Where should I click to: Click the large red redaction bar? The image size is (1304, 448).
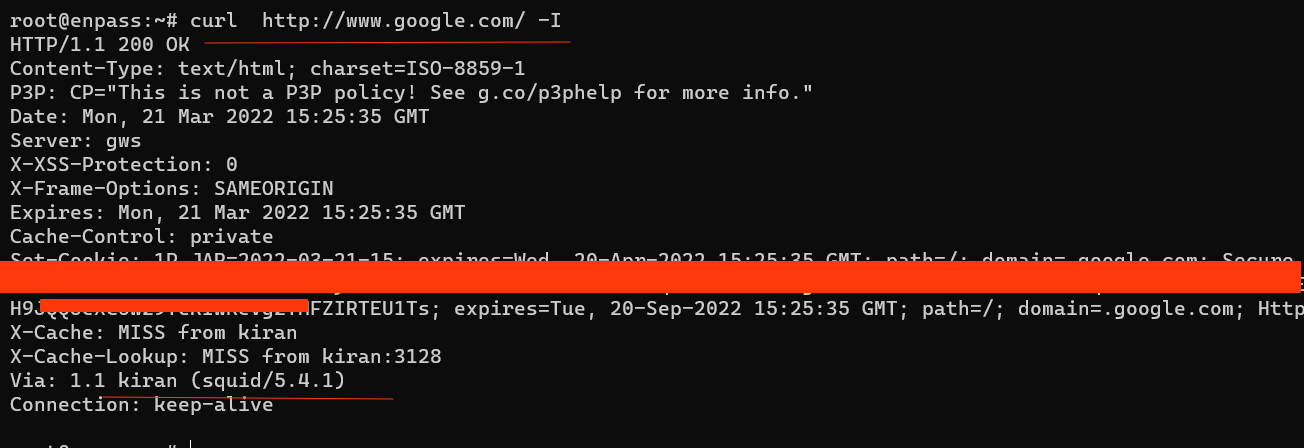[x=650, y=277]
